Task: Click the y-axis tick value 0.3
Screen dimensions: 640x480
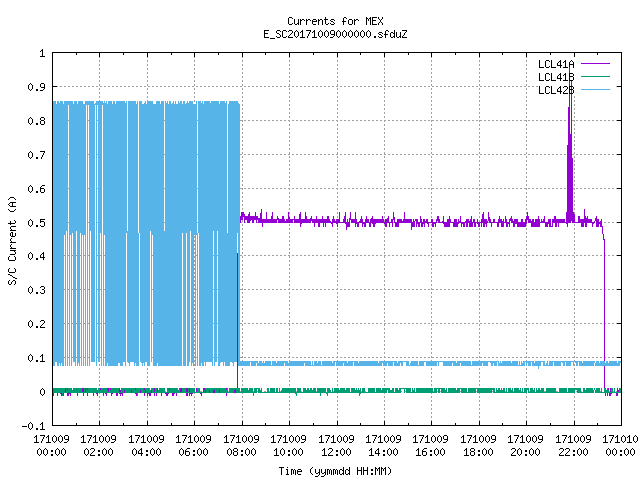Action: (x=36, y=290)
